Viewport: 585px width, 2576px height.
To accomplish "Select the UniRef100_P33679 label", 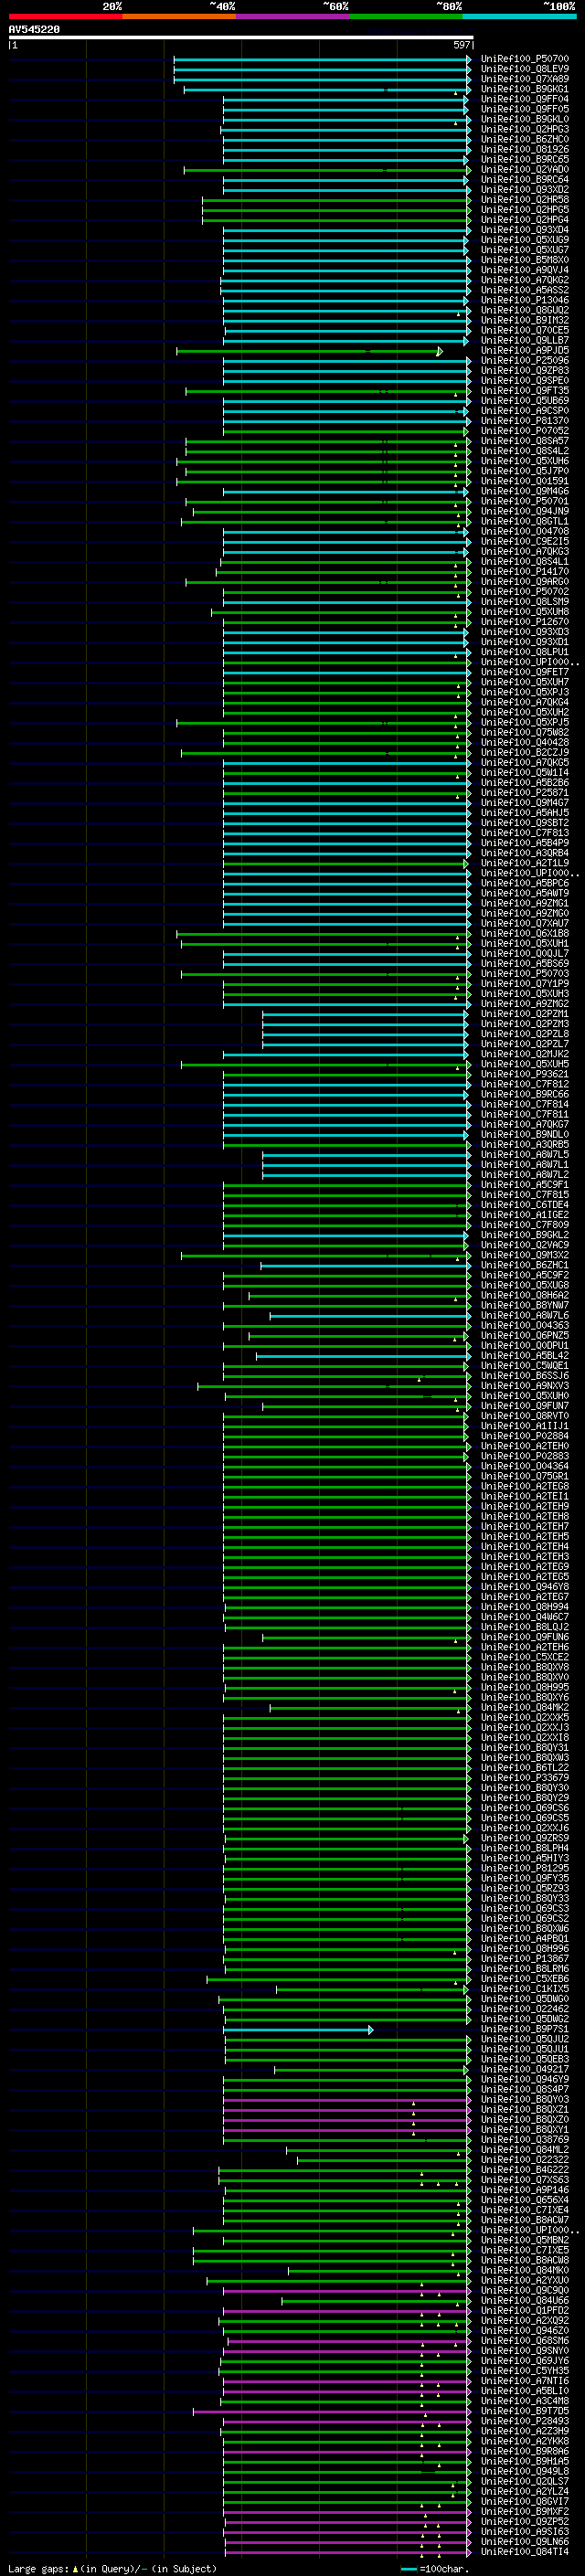I will click(525, 1778).
